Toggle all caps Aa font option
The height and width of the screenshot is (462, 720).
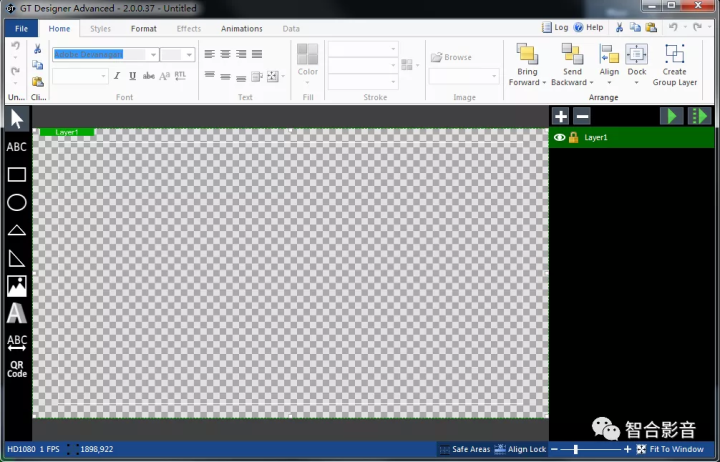pos(164,76)
